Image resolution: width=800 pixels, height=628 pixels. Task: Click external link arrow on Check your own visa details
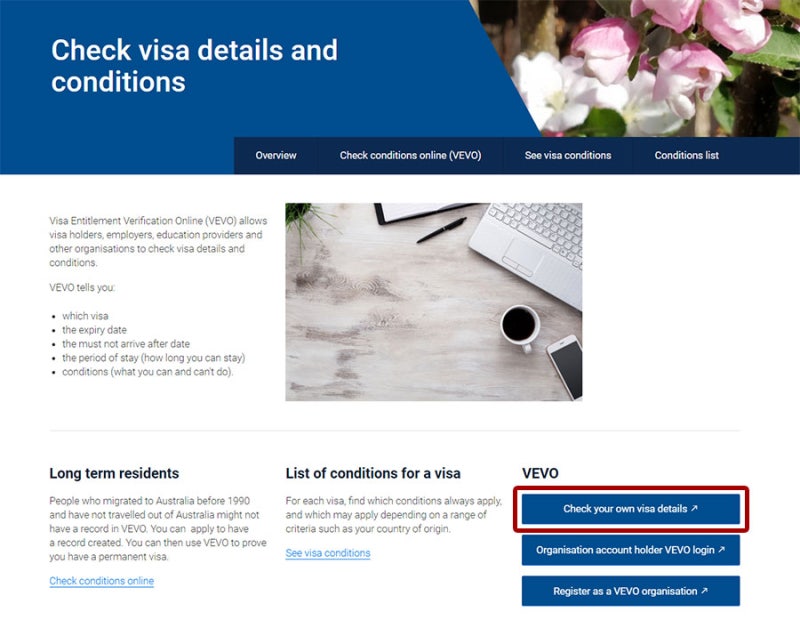694,508
